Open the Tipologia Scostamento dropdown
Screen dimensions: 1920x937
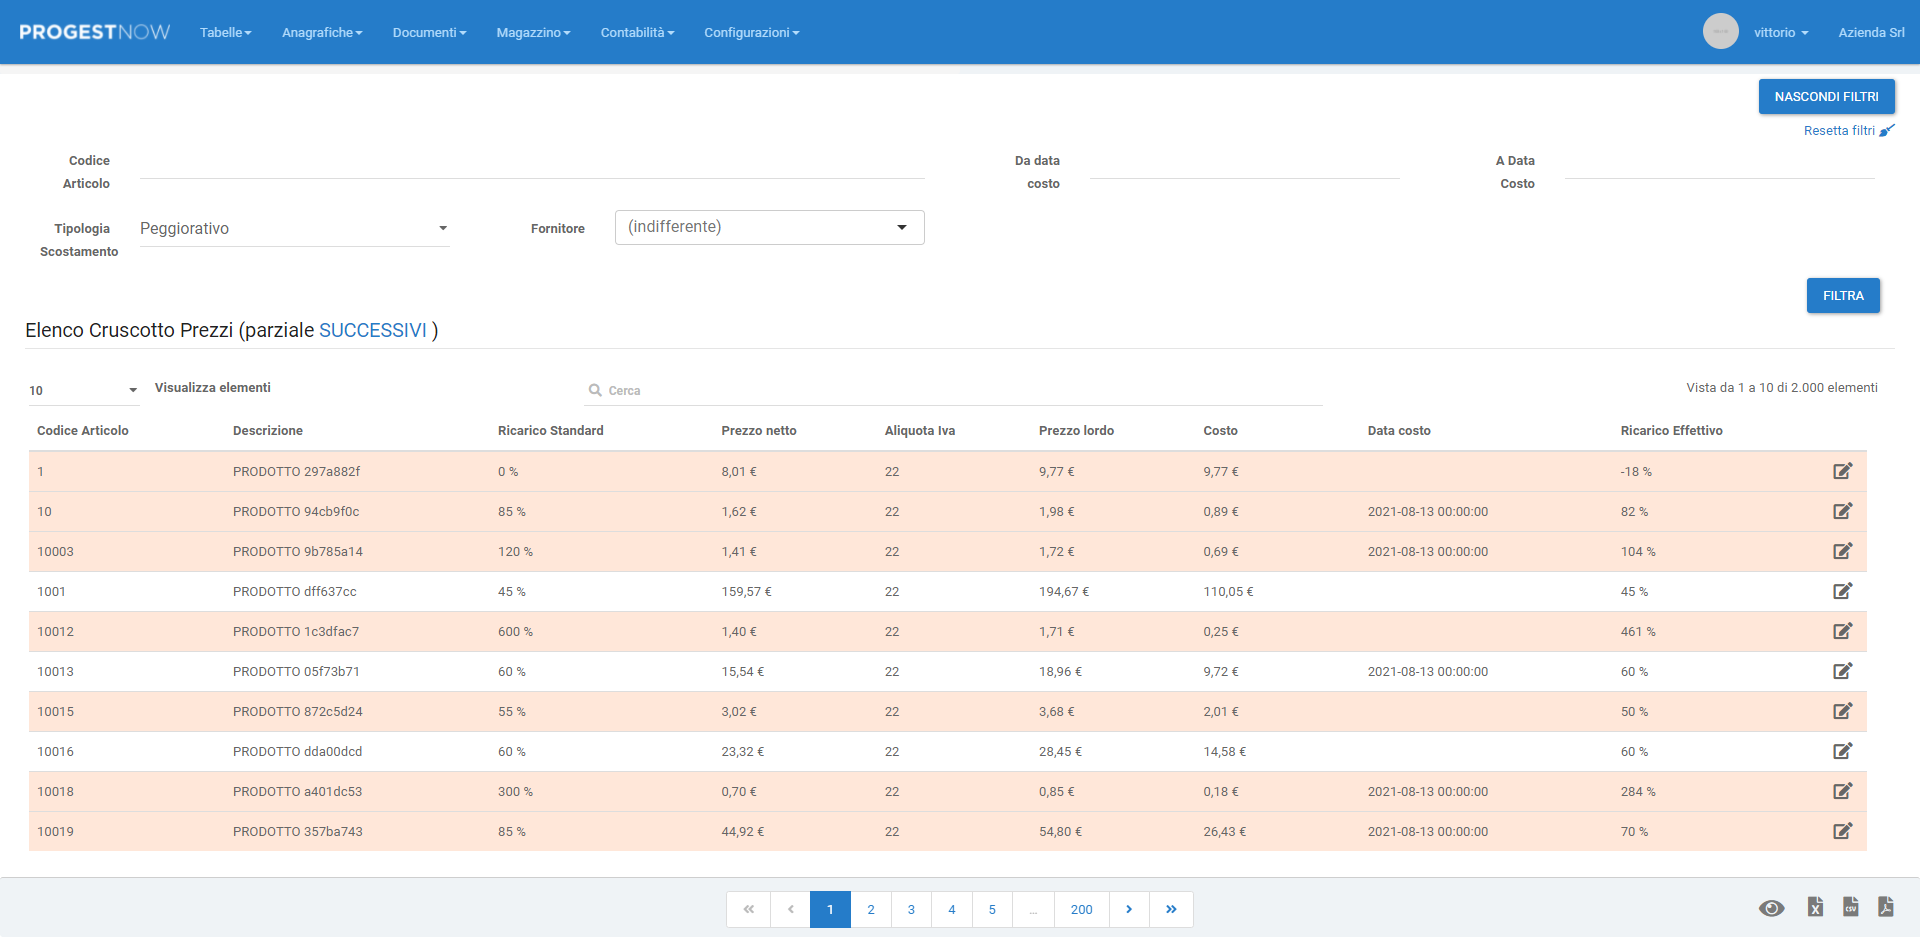tap(295, 229)
